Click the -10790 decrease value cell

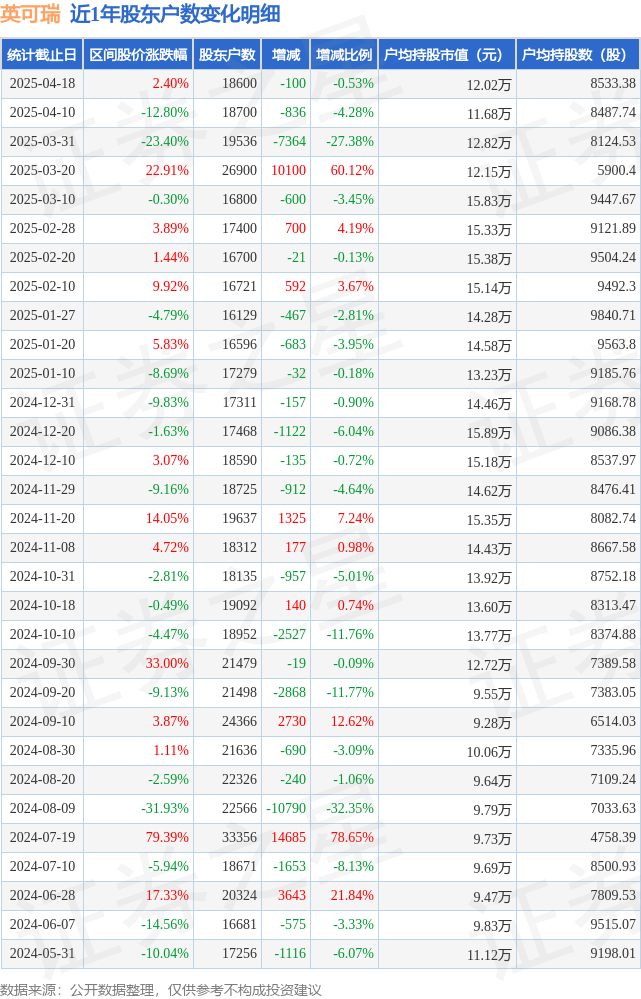285,809
